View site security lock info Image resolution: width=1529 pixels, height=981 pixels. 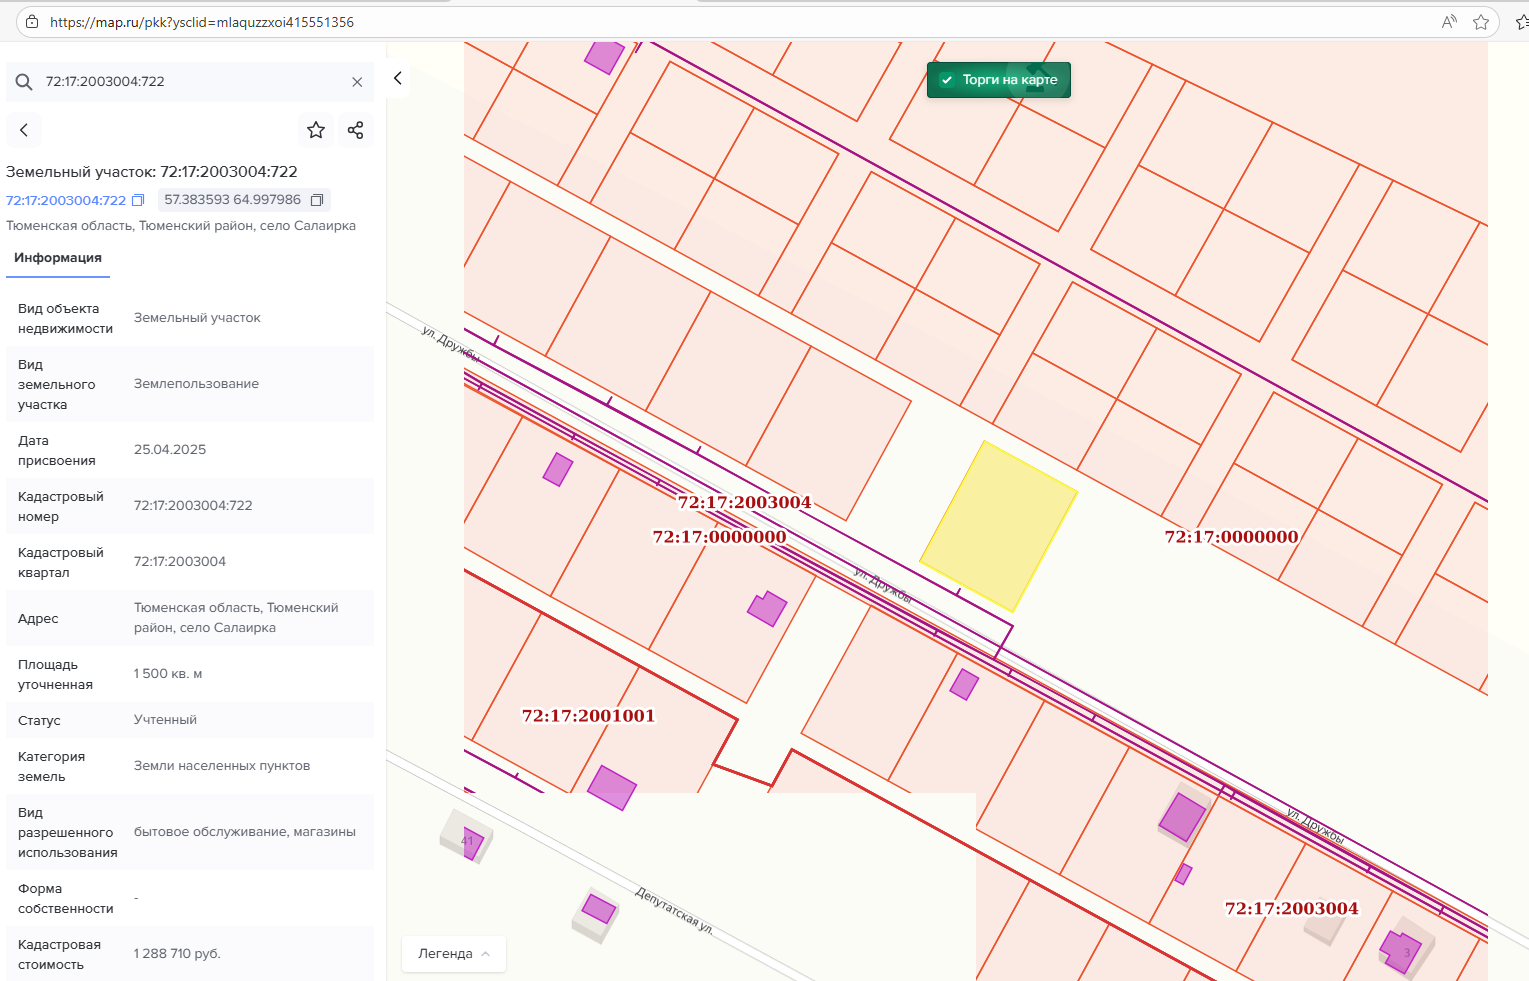(x=32, y=22)
